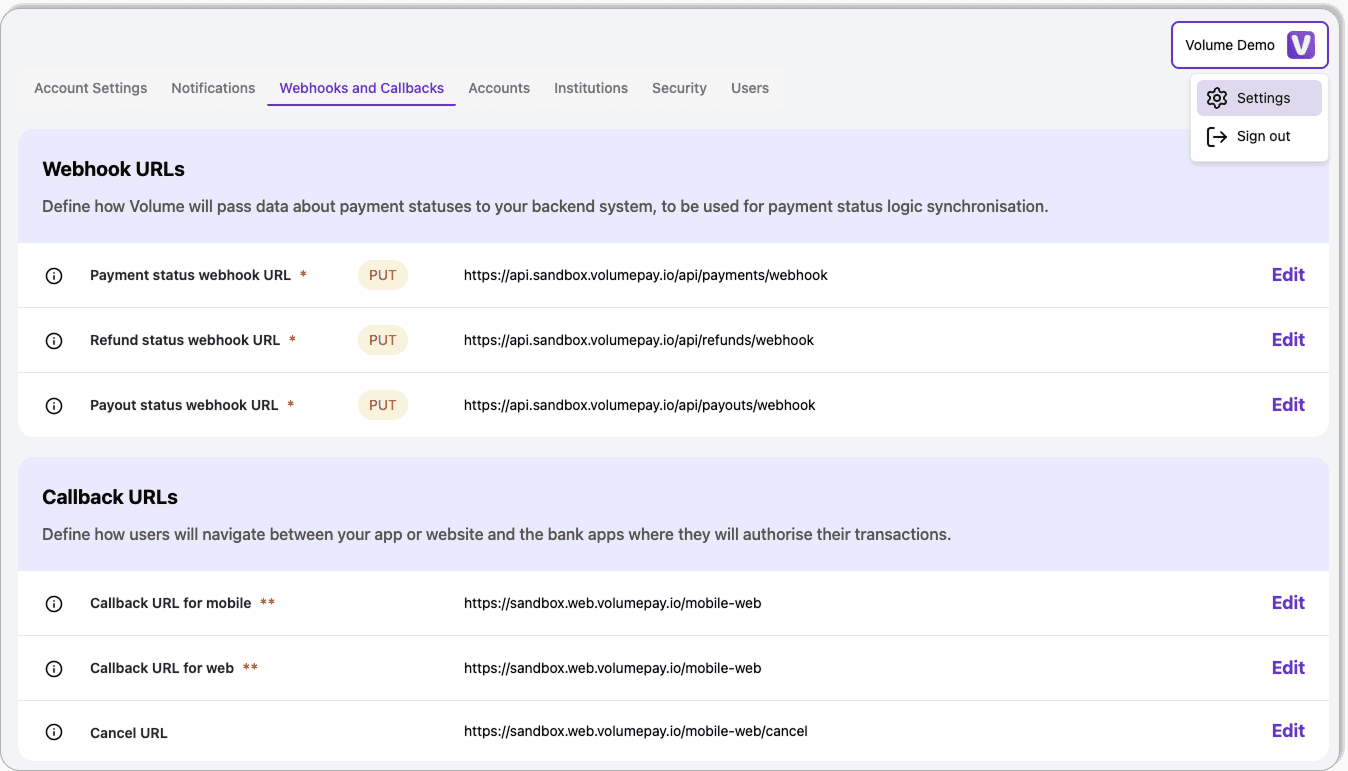Click info icon beside Payment status webhook URL
Viewport: 1348px width, 771px height.
pos(54,276)
